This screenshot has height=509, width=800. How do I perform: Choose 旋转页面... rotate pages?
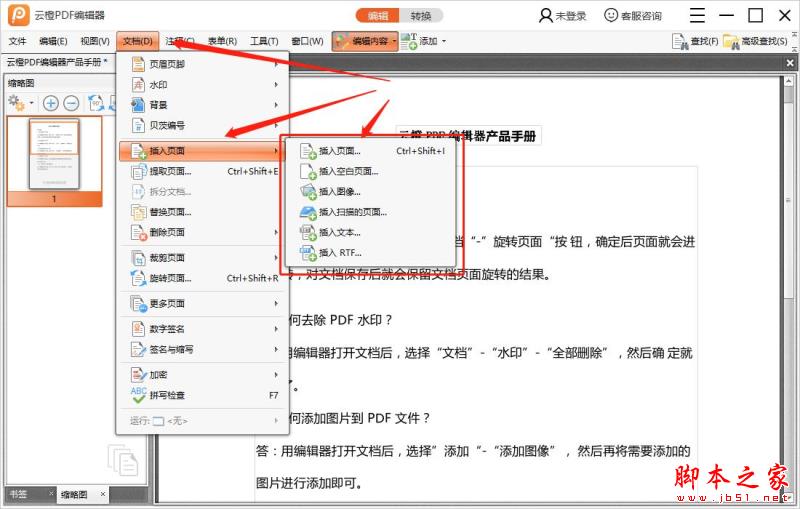click(x=204, y=278)
